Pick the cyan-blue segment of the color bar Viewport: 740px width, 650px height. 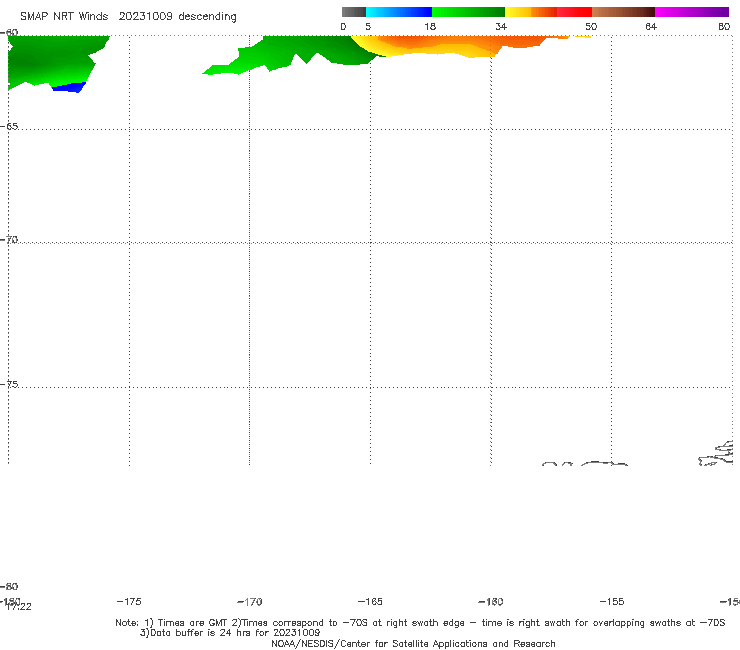click(x=399, y=12)
